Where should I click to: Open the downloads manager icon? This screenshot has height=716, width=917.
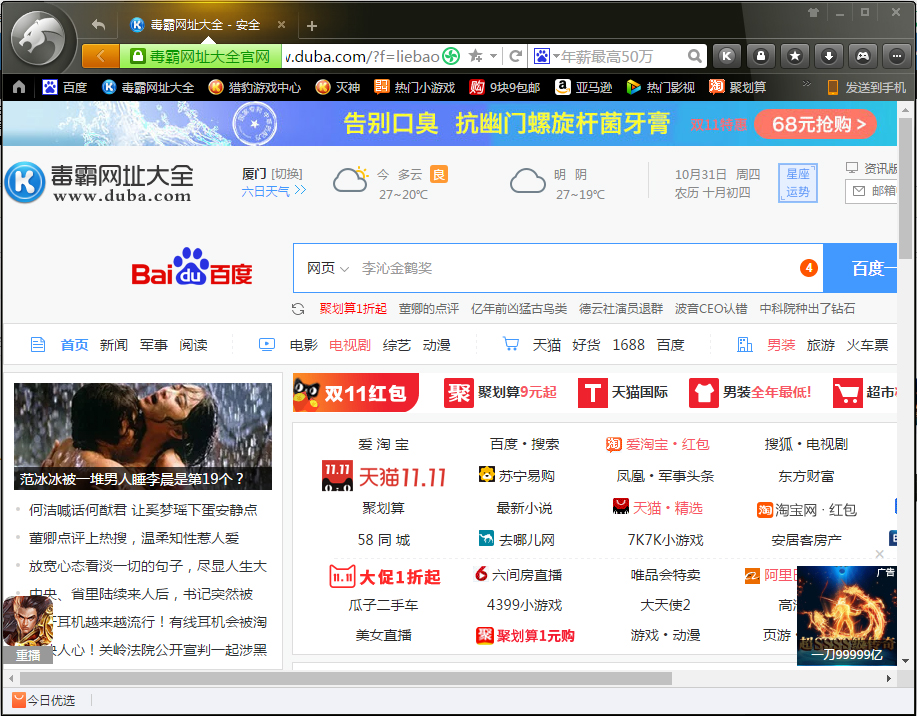point(828,56)
